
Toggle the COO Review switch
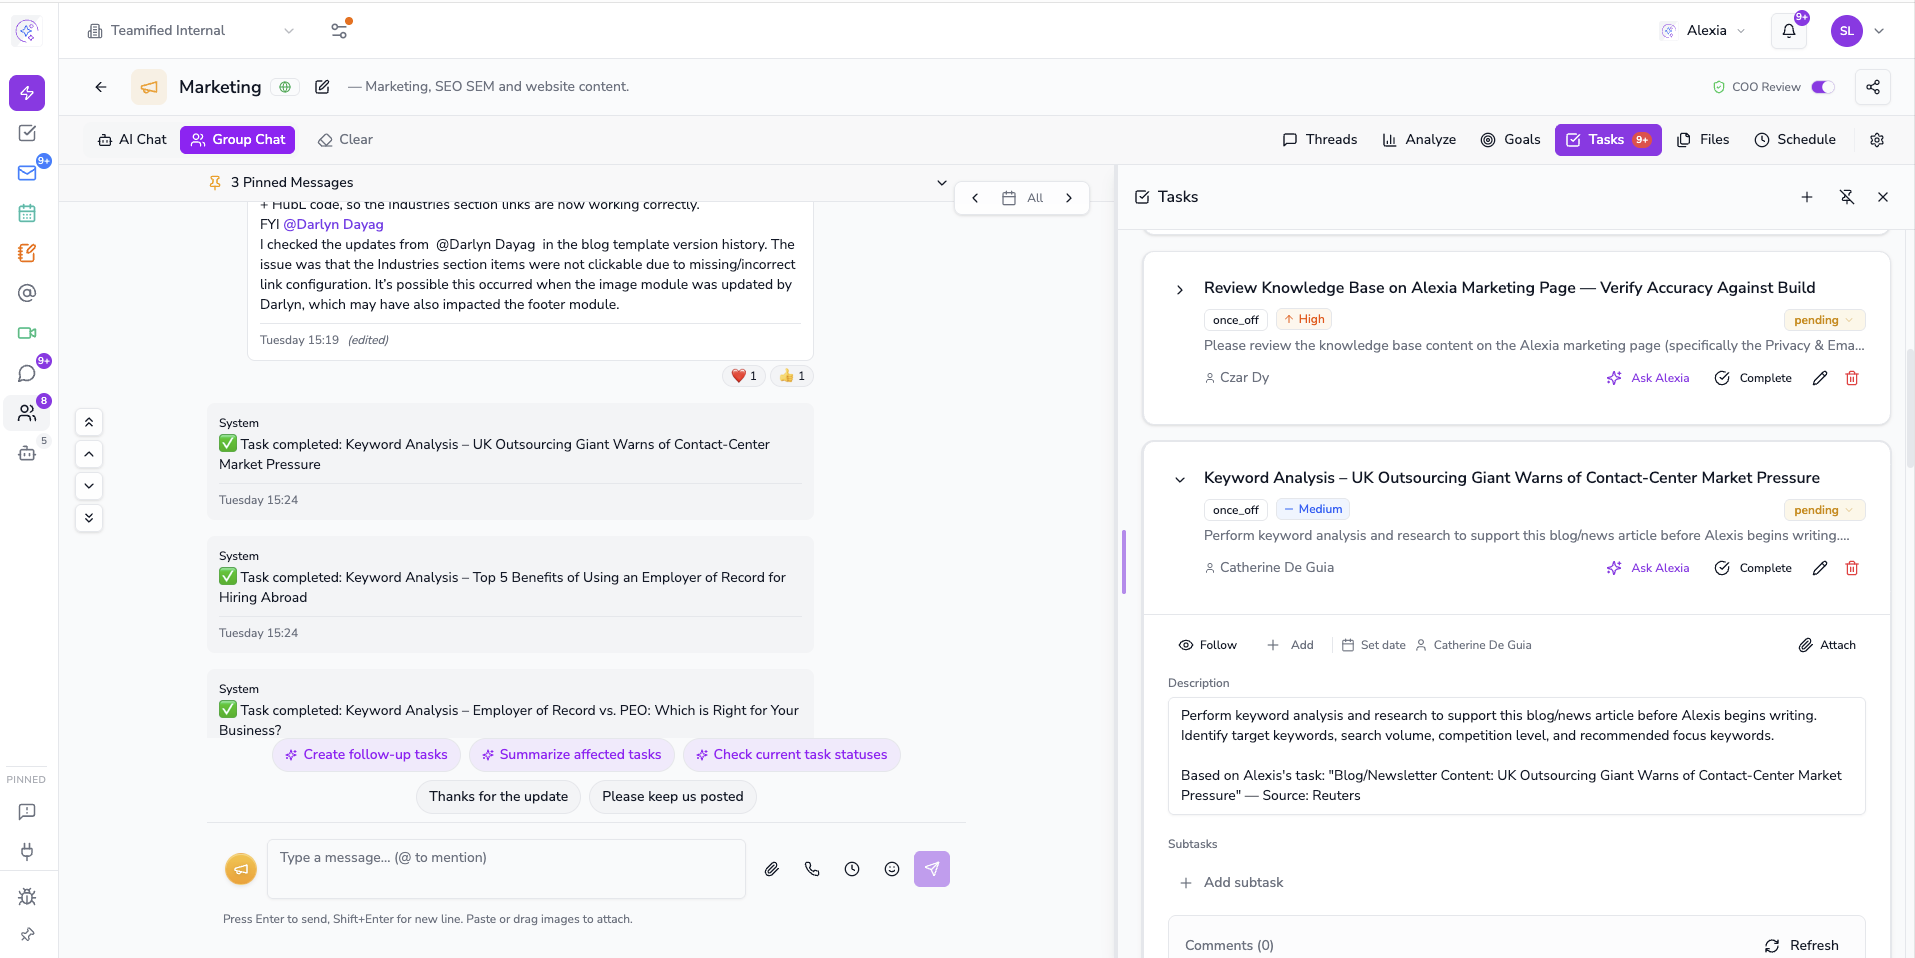1822,87
